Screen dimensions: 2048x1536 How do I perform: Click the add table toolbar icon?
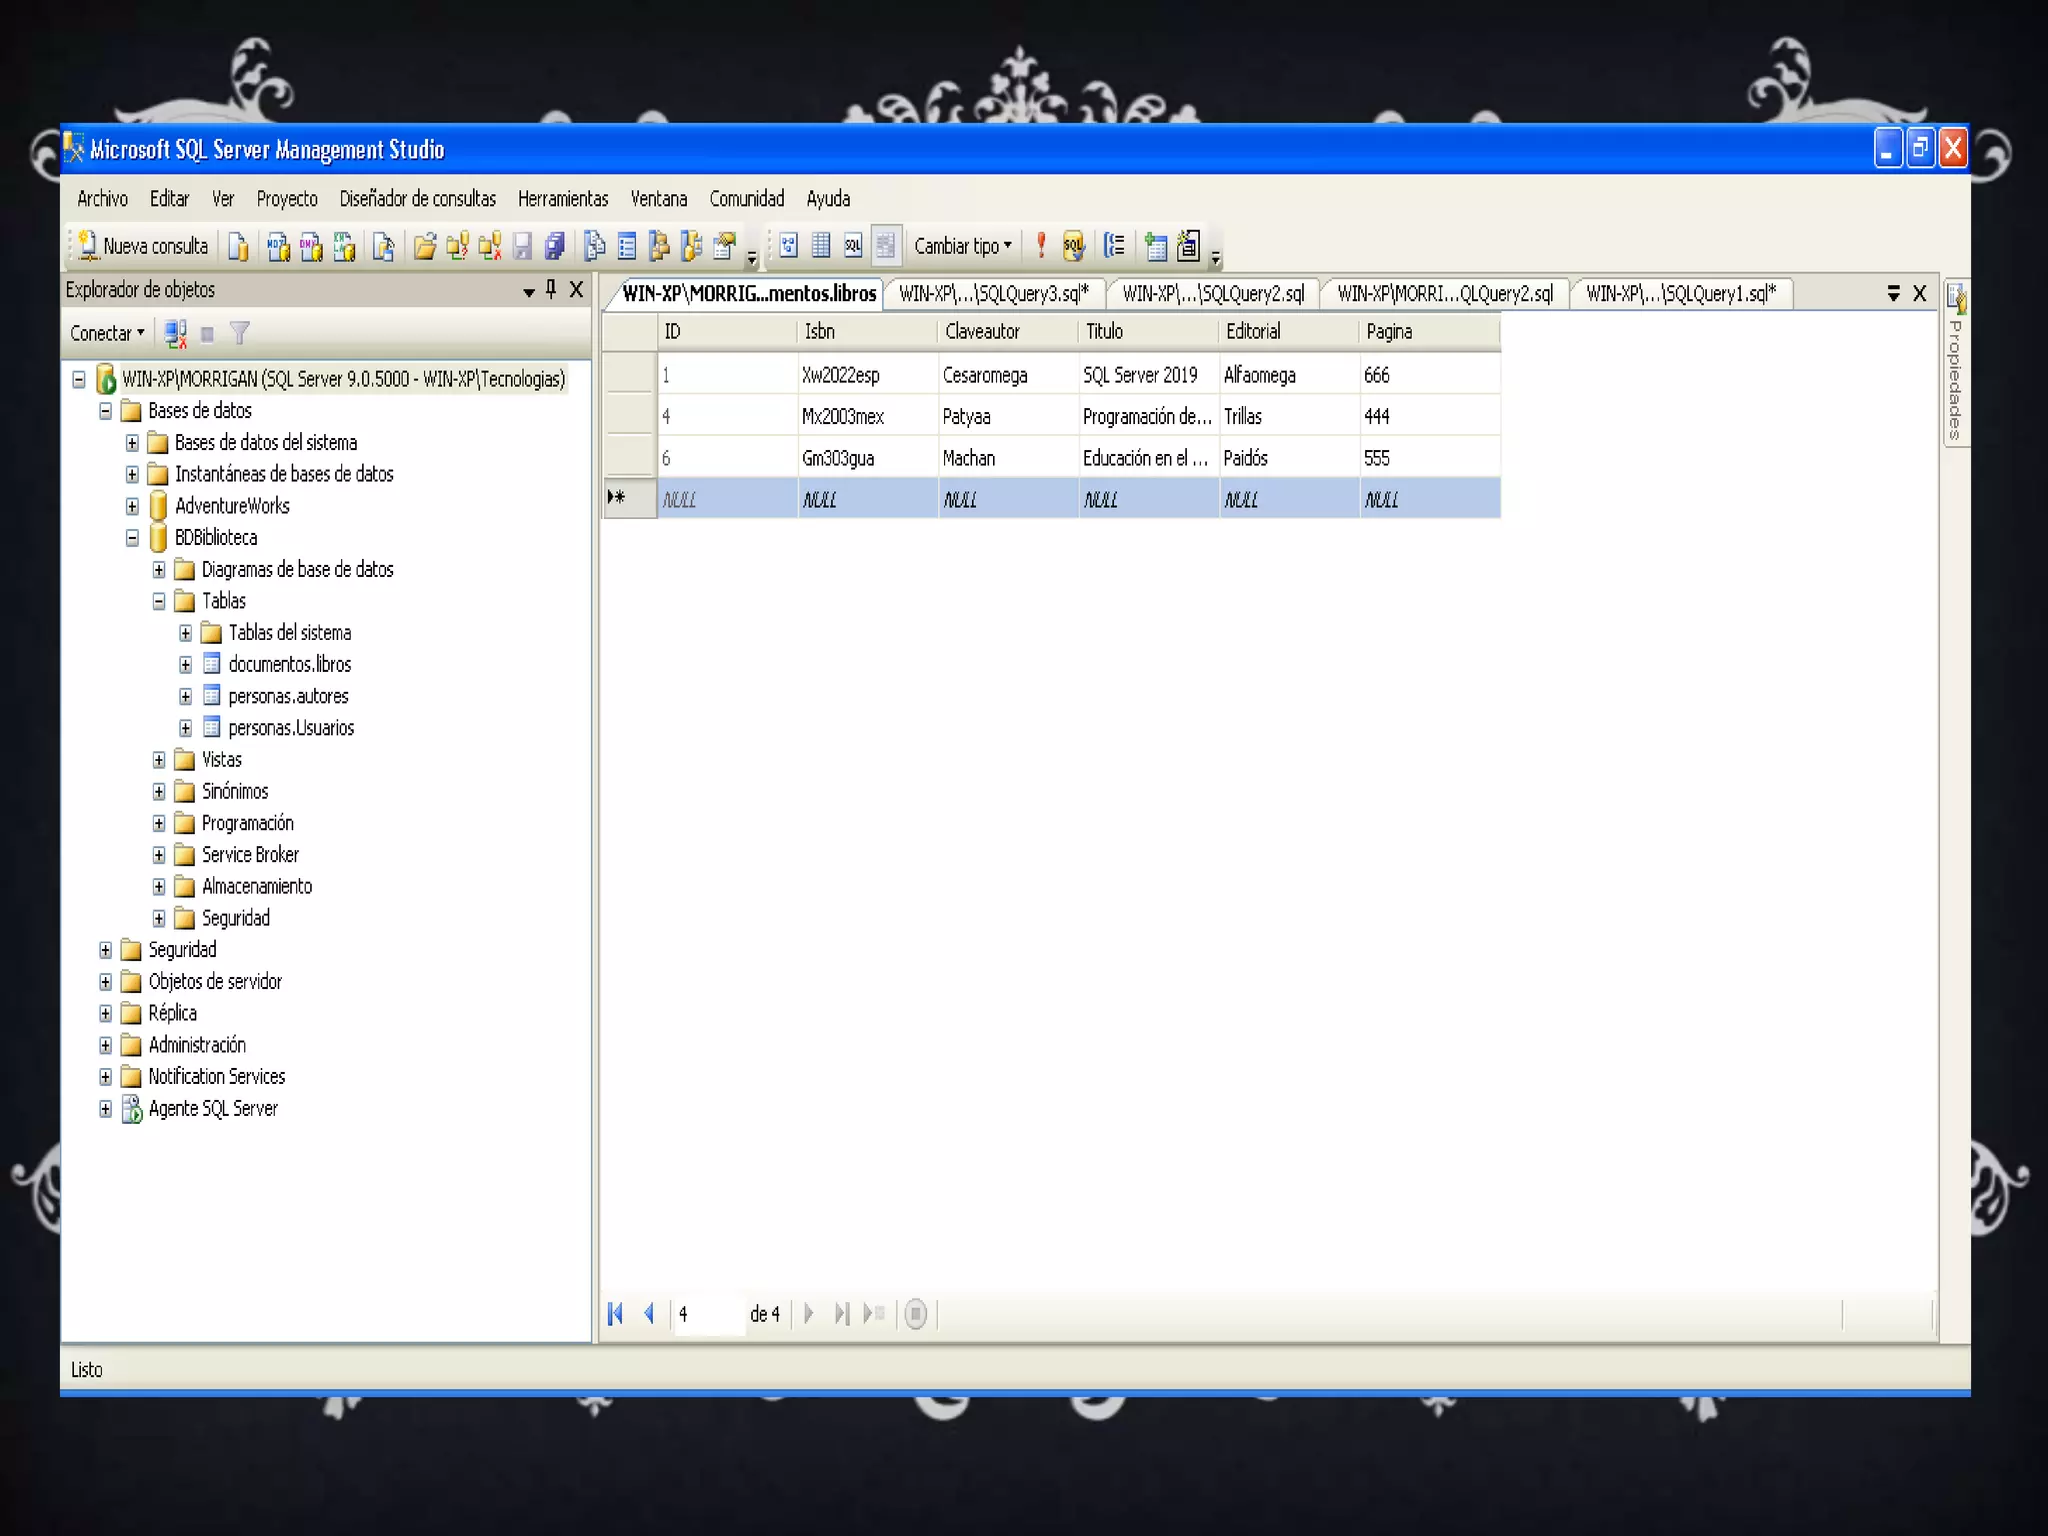1156,246
